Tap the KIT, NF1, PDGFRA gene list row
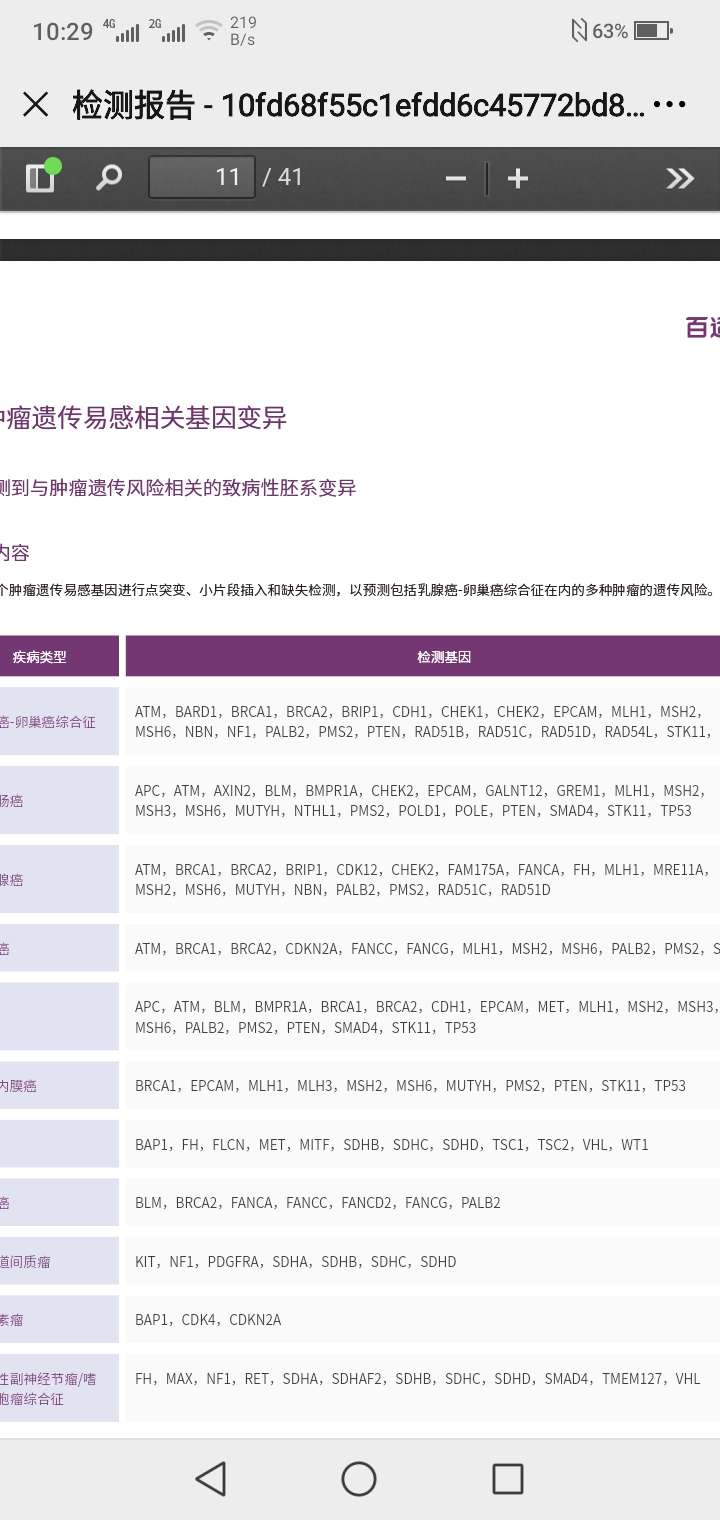The height and width of the screenshot is (1520, 720). click(x=295, y=1261)
